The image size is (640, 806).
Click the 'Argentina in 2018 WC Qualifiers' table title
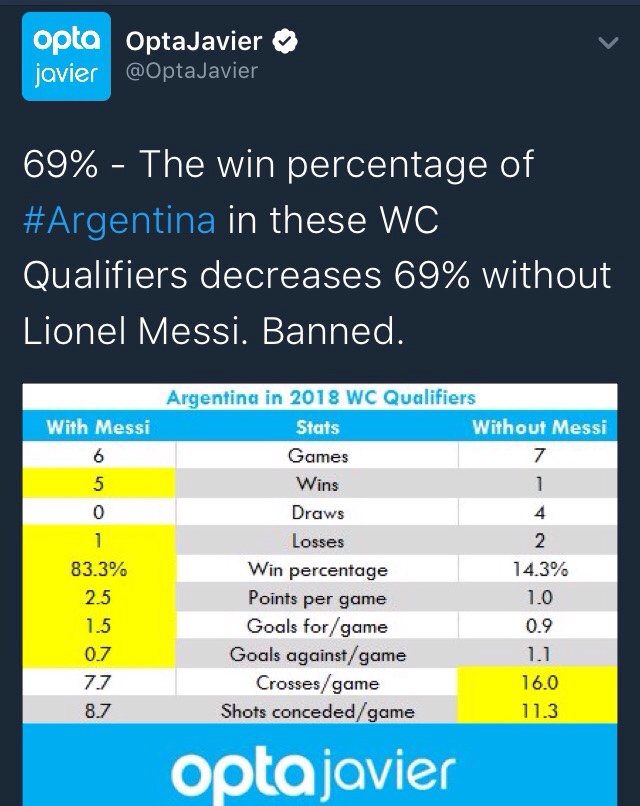[x=320, y=399]
